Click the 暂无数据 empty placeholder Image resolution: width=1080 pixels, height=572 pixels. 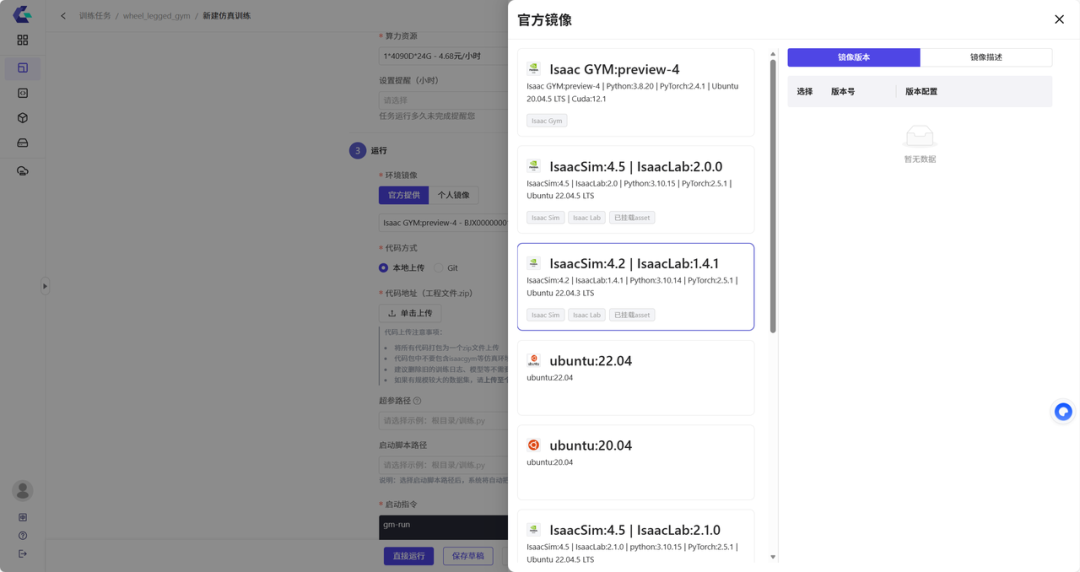920,144
